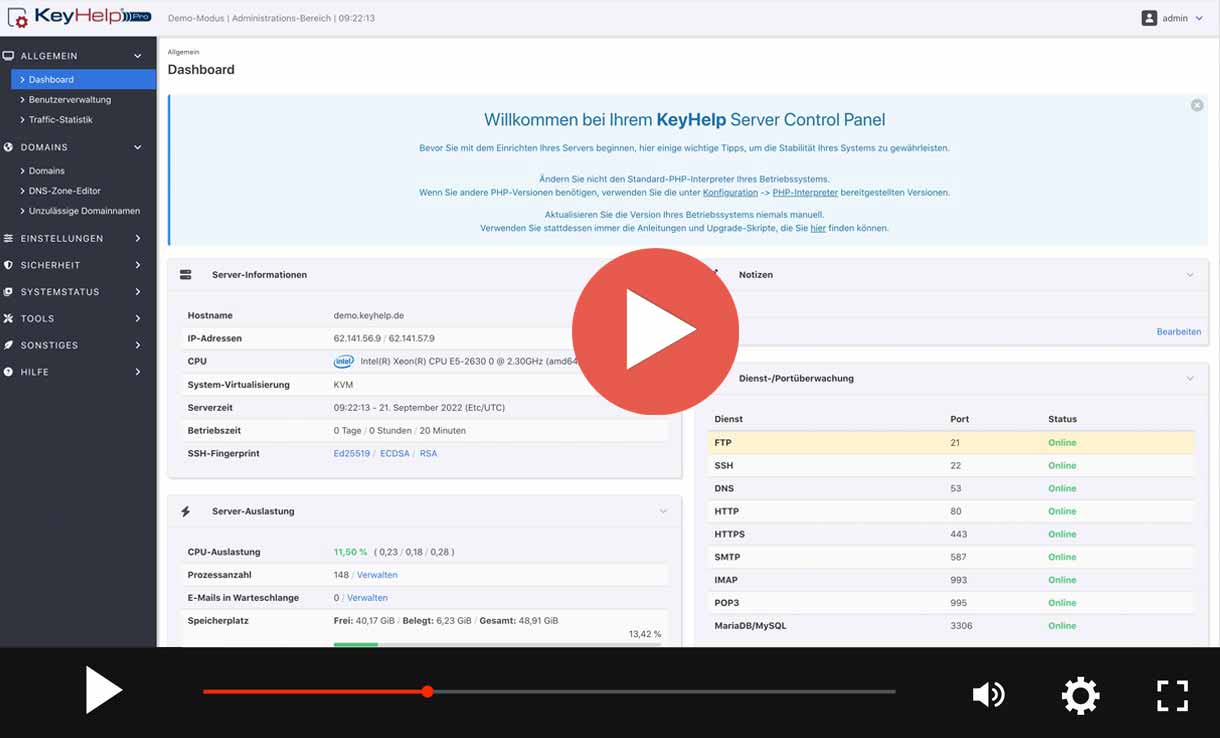Image resolution: width=1220 pixels, height=738 pixels.
Task: Click the Online status for SSH
Action: [x=1062, y=466]
